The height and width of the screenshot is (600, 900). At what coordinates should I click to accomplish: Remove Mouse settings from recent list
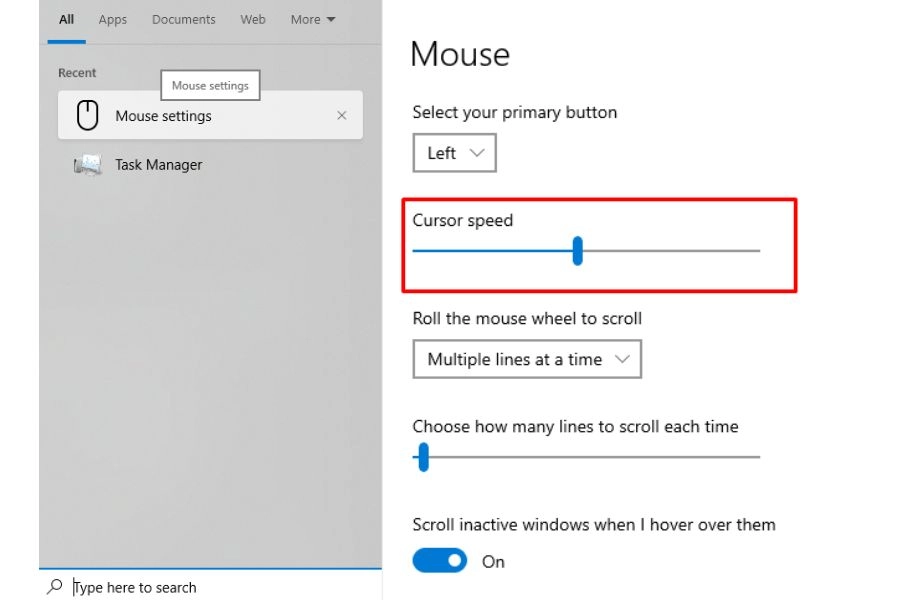342,115
